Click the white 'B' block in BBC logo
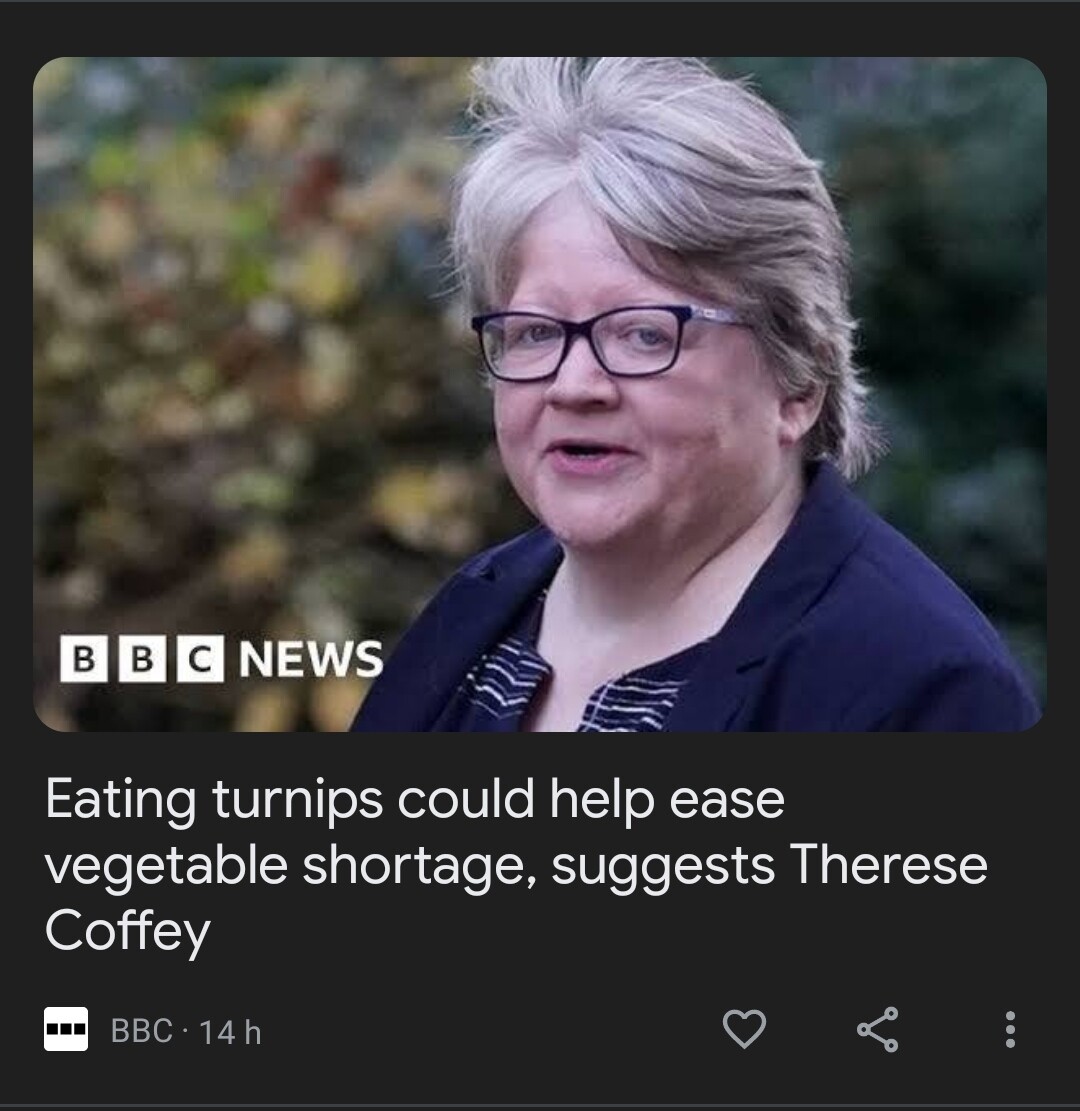Image resolution: width=1080 pixels, height=1111 pixels. point(86,659)
